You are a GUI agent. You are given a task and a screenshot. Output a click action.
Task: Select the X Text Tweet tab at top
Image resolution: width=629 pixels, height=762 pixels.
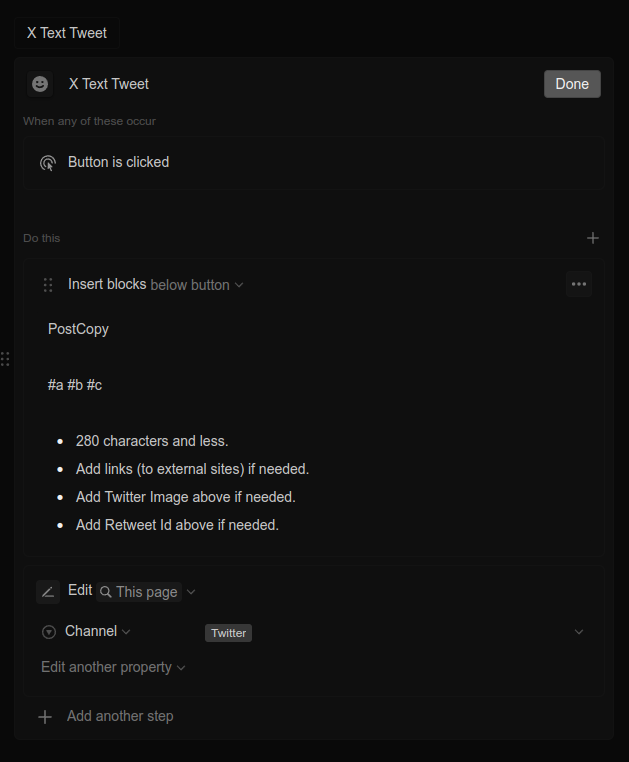67,33
